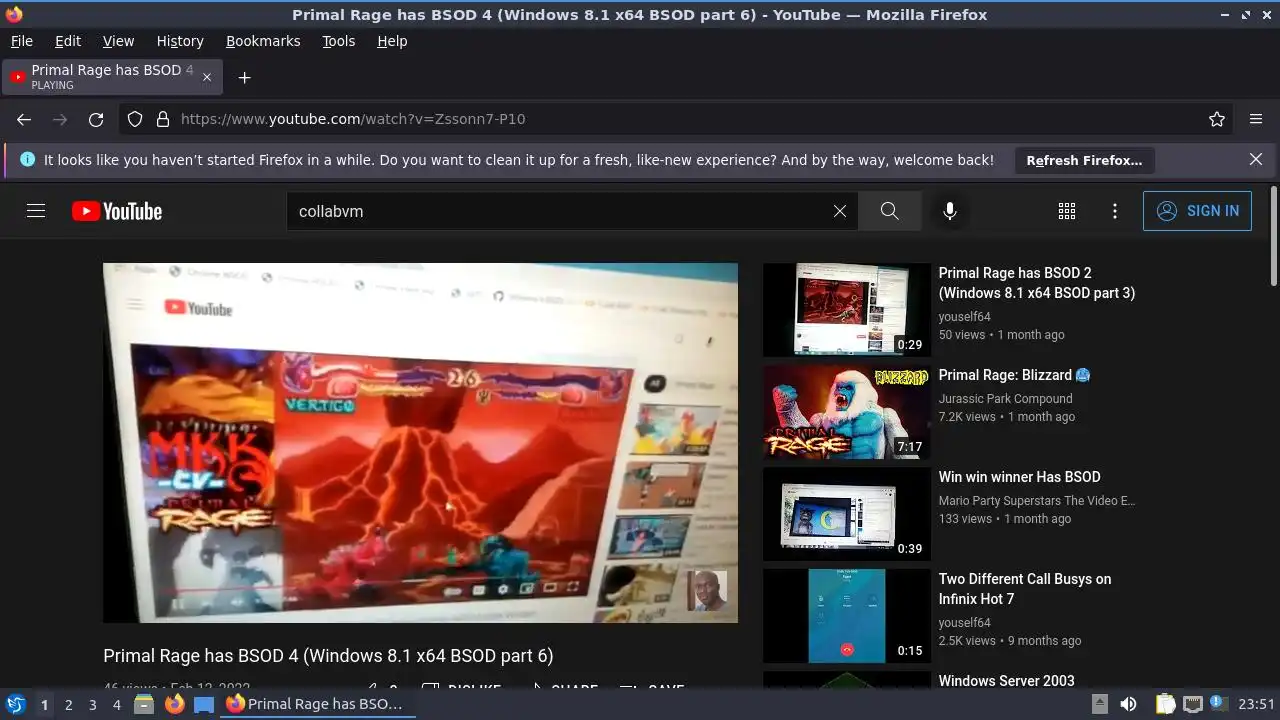The height and width of the screenshot is (720, 1280).
Task: Open Windows Server 2003 video title
Action: click(1006, 681)
